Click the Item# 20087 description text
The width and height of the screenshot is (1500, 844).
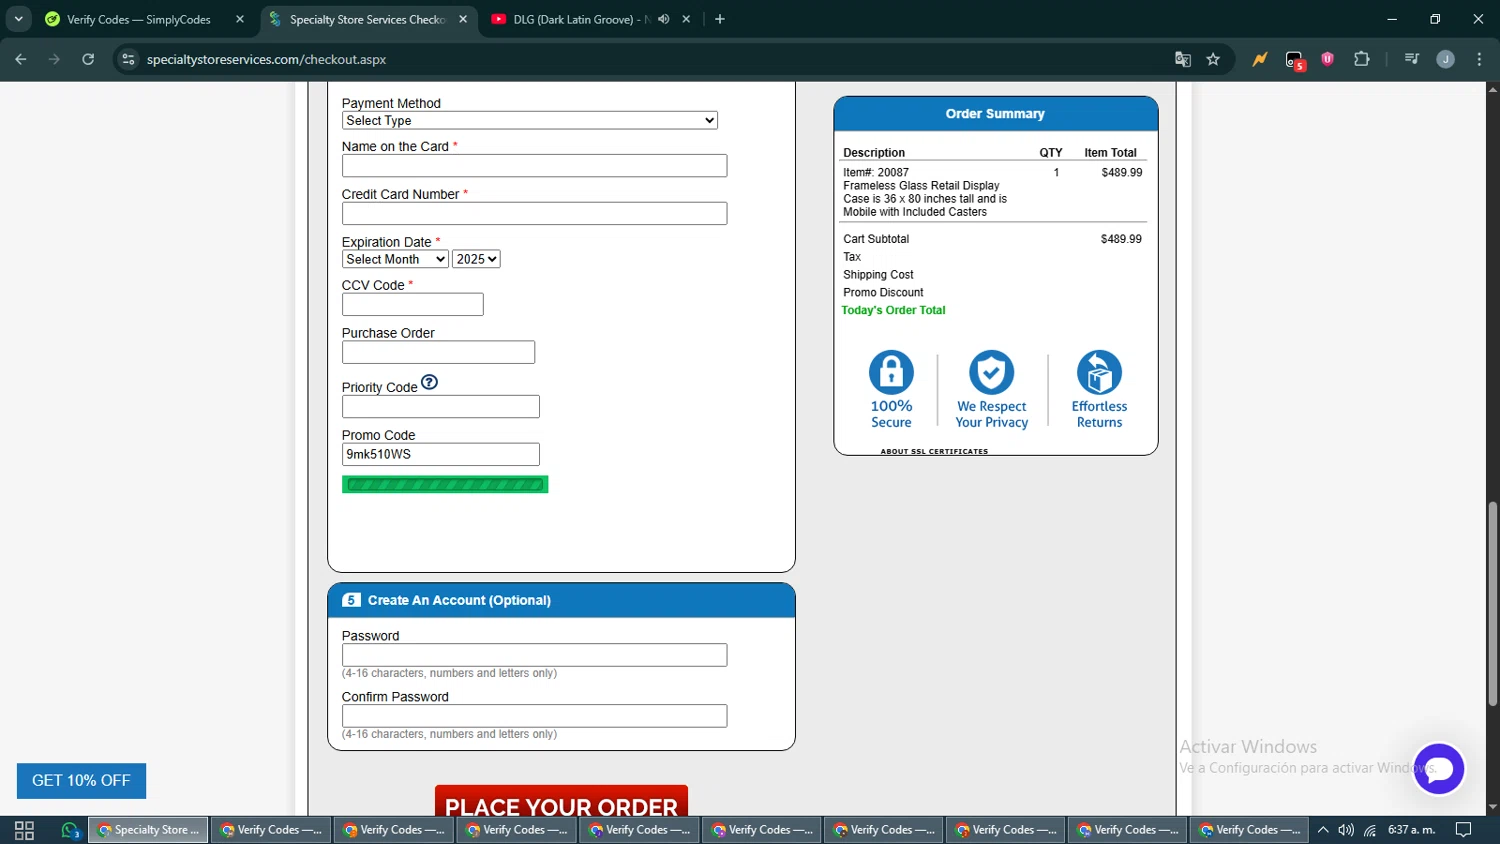pos(925,192)
